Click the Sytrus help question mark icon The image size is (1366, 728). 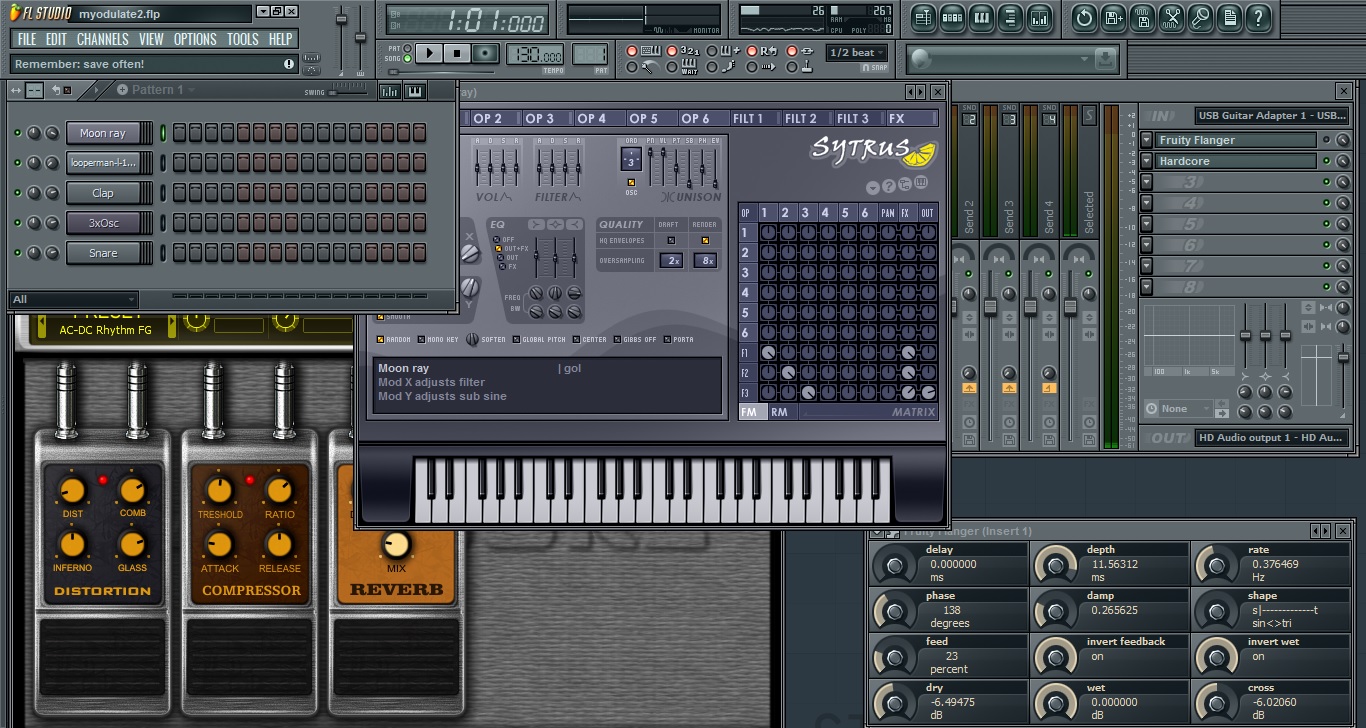(889, 186)
